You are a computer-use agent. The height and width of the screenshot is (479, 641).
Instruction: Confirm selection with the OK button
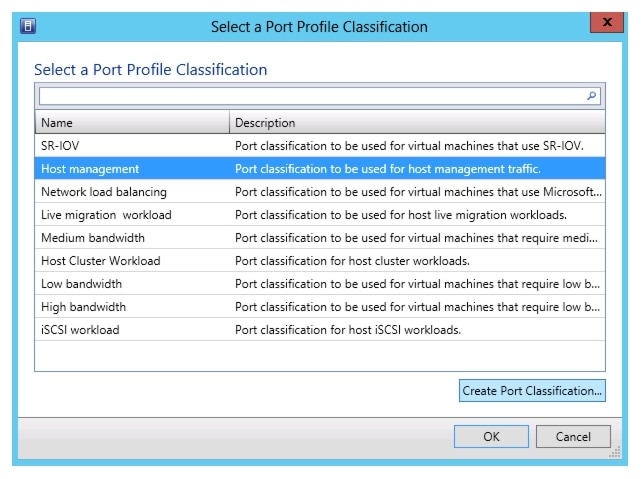491,437
